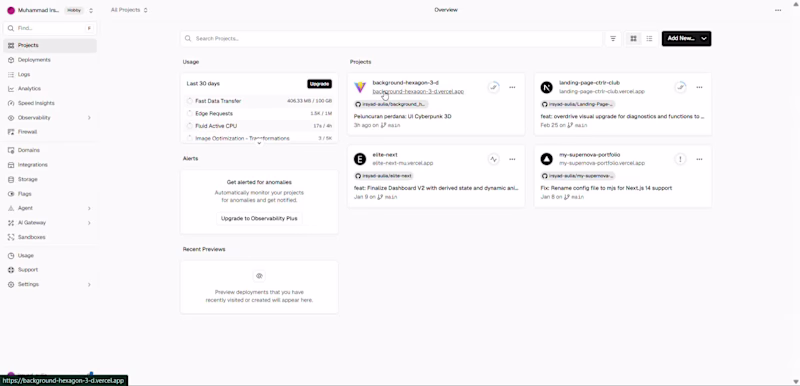This screenshot has width=800, height=386.
Task: Switch to list view
Action: tap(649, 39)
